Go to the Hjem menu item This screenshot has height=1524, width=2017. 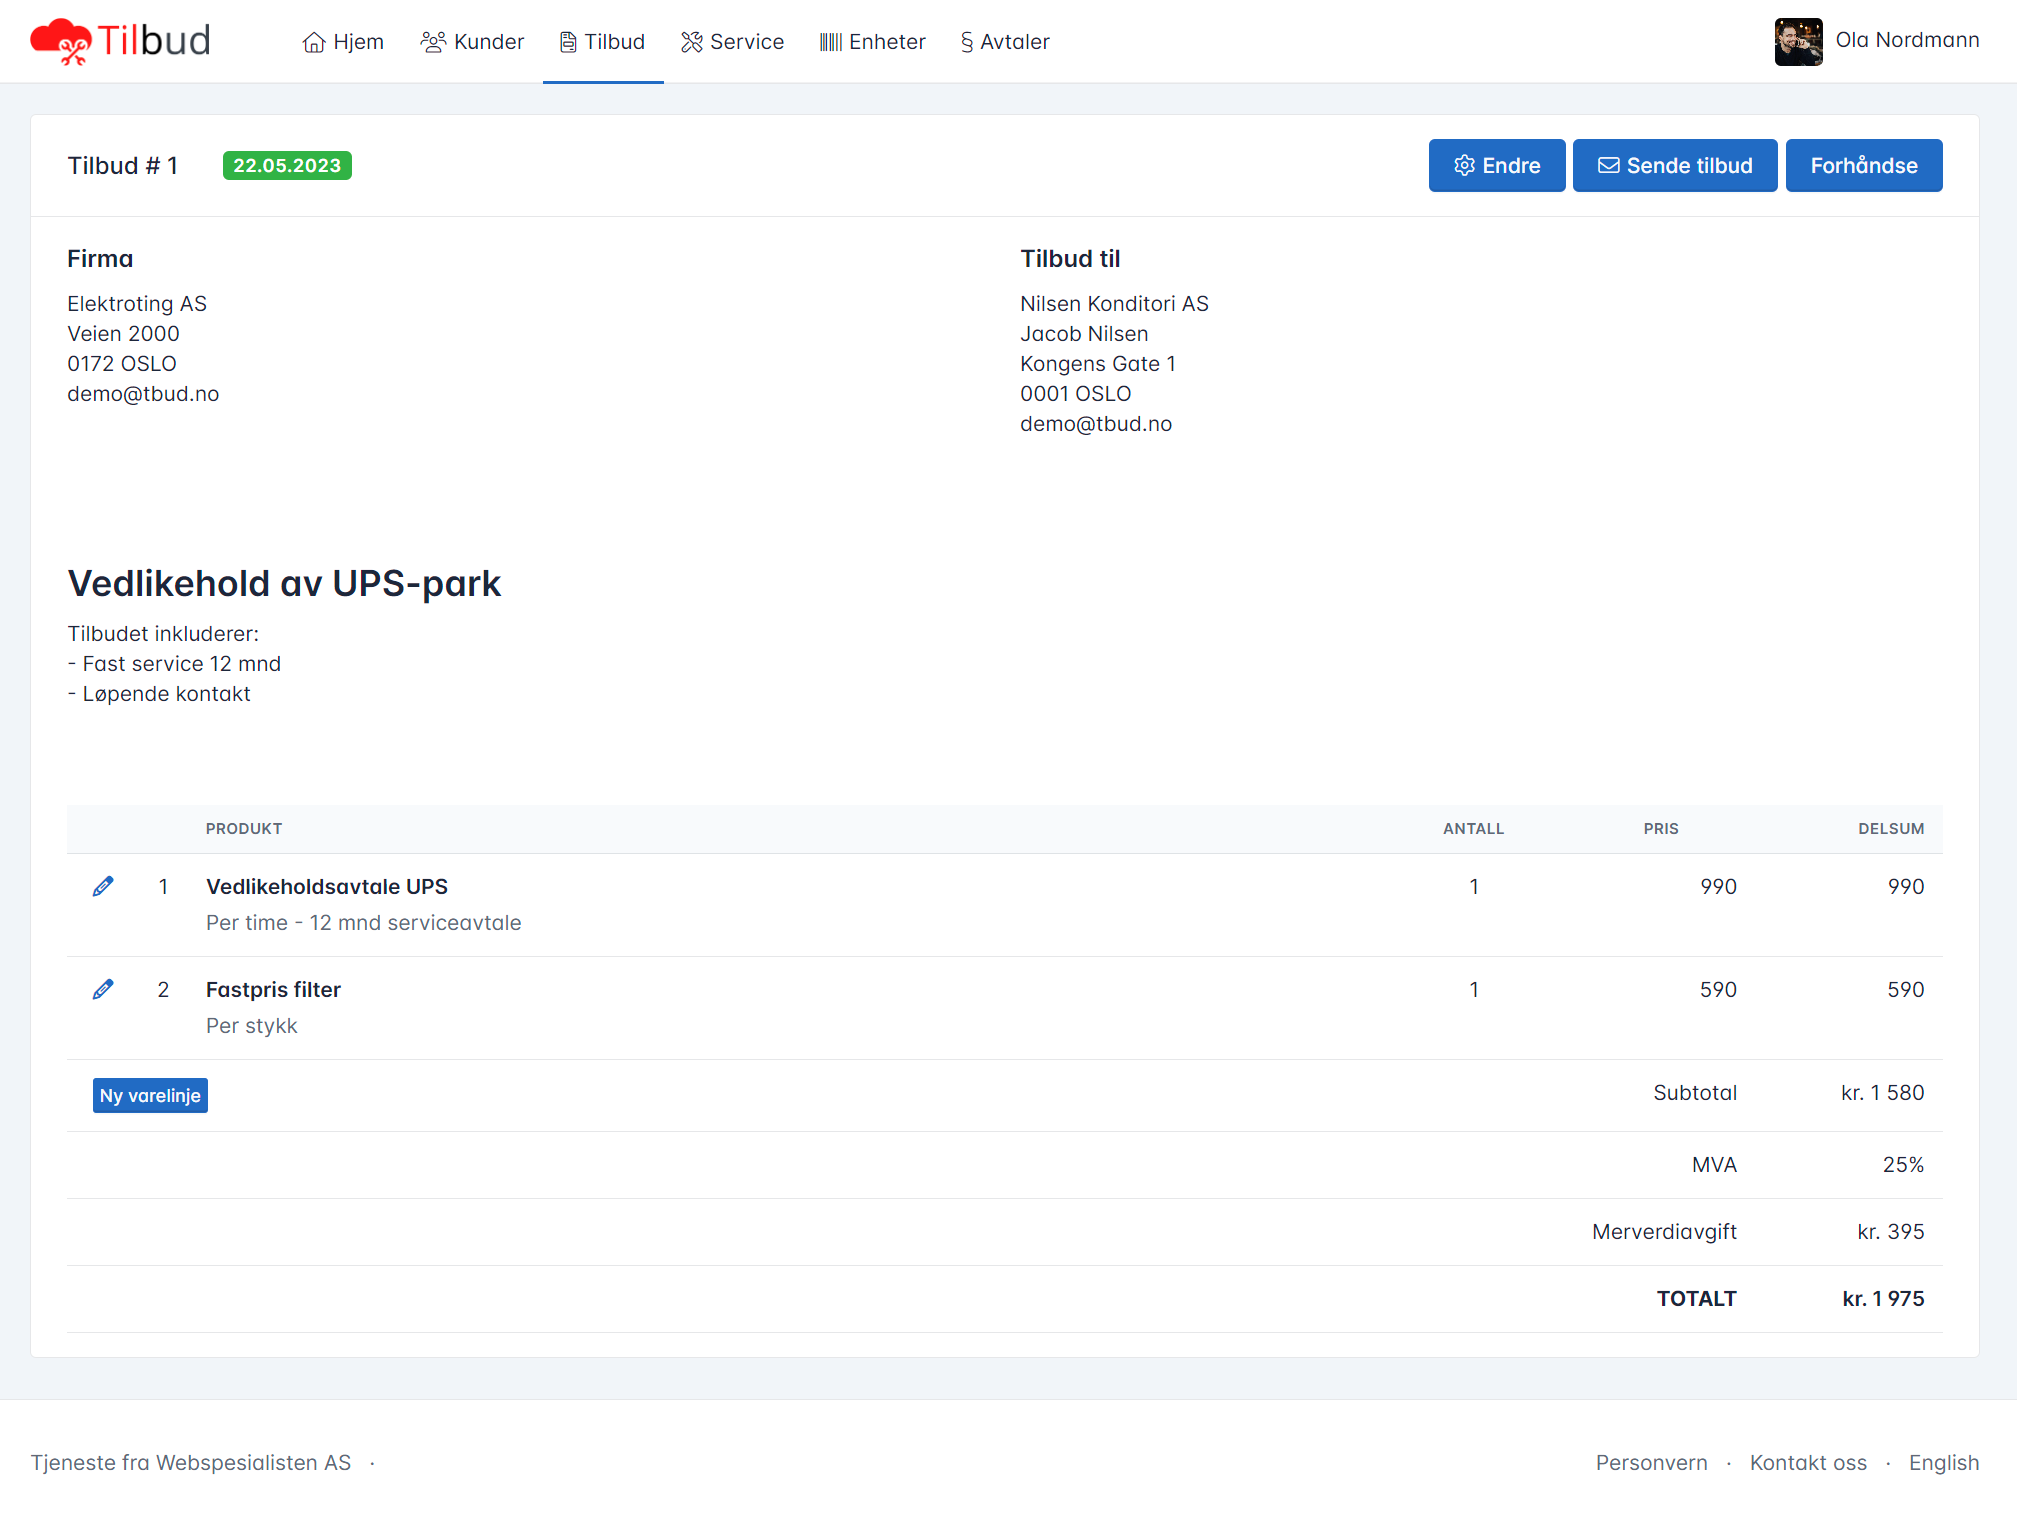coord(358,42)
